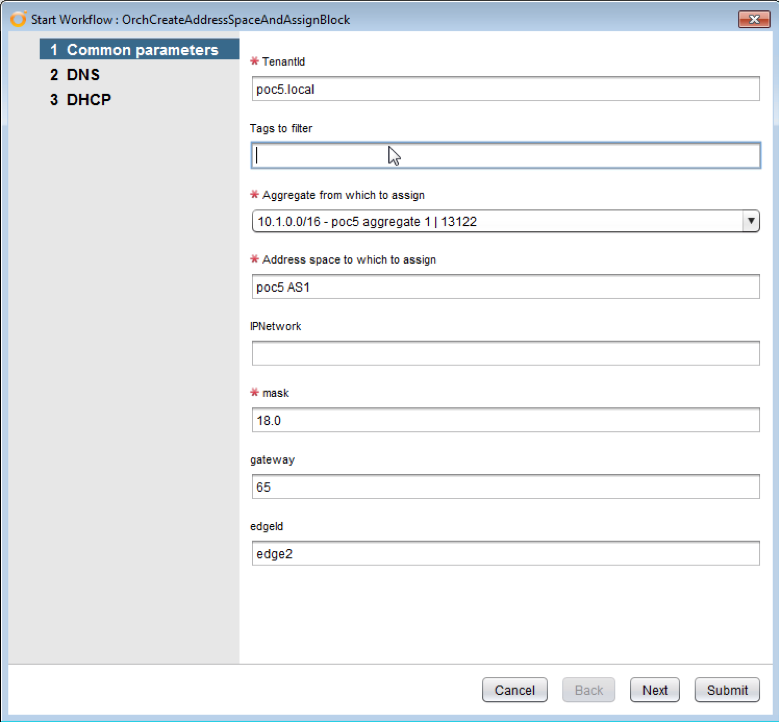Select the Common parameters step

click(139, 50)
